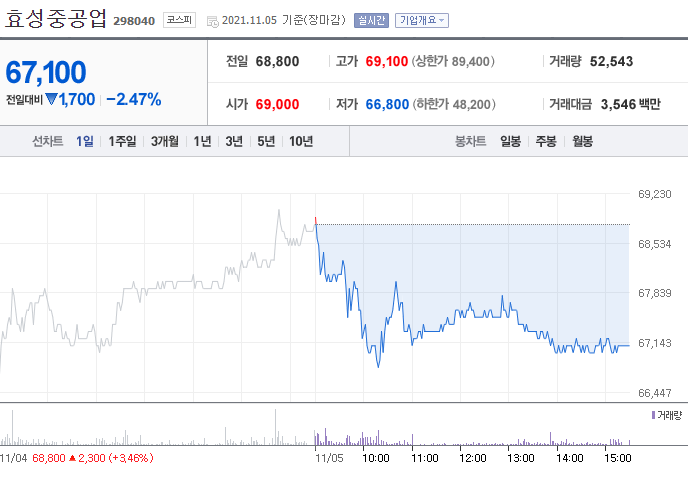Image resolution: width=688 pixels, height=477 pixels.
Task: Click the 12:00 time axis label
Action: click(x=473, y=458)
